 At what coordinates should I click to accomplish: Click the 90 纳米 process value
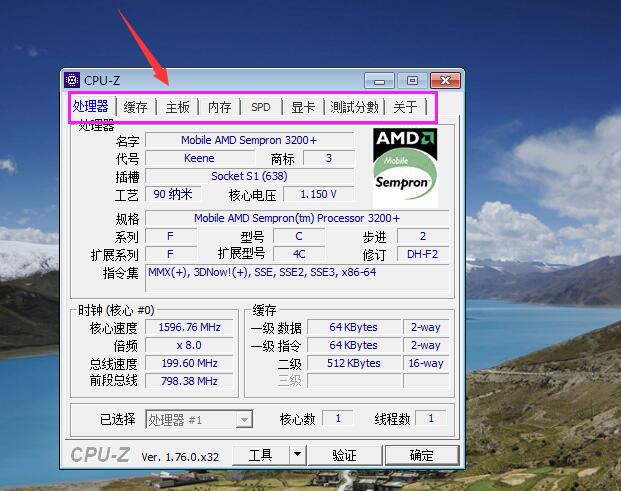(173, 194)
